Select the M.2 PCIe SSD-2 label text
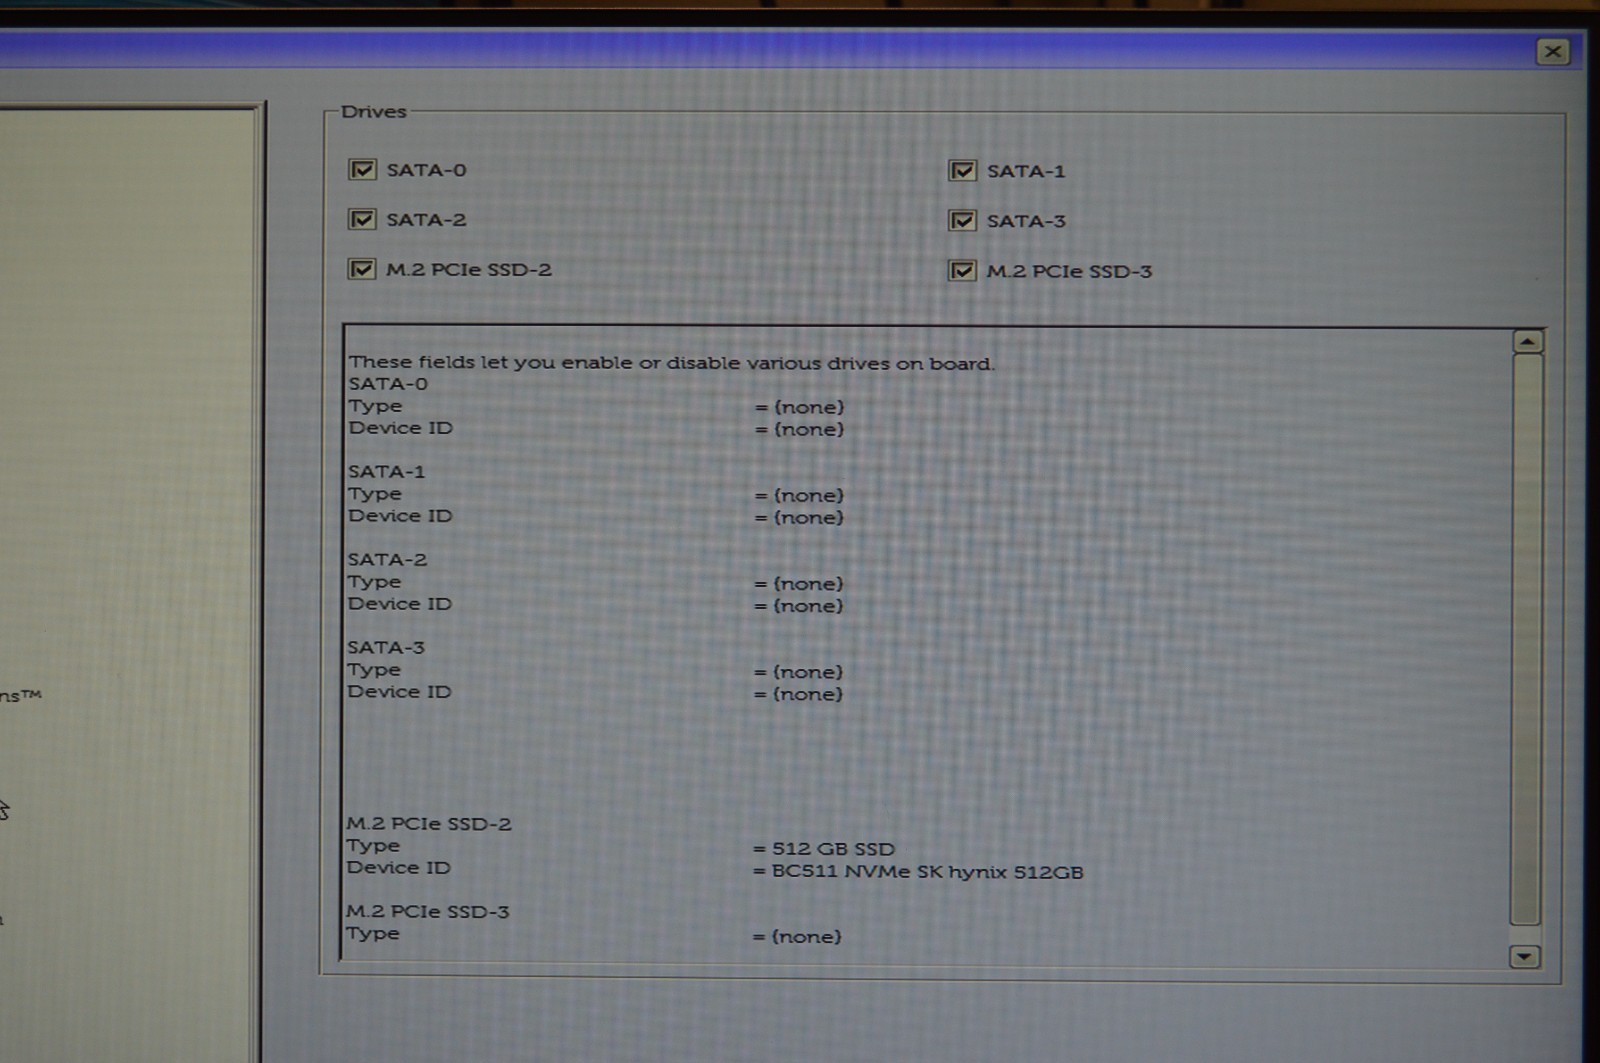Screen dimensions: 1600x1063 pos(470,268)
